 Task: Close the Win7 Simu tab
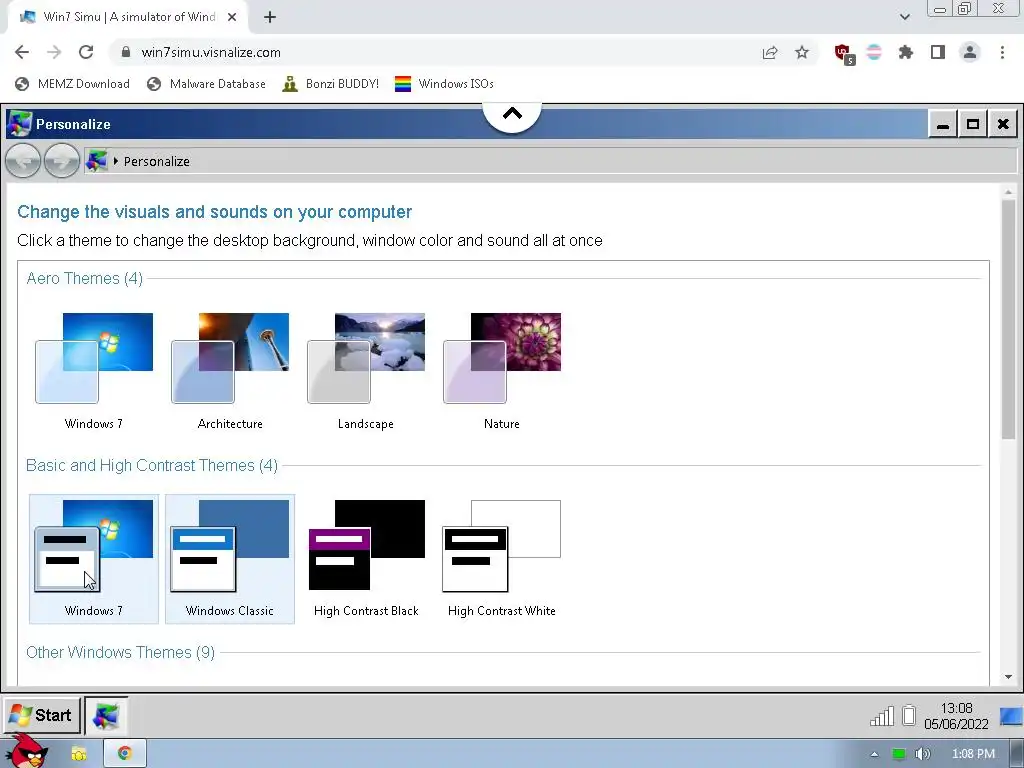(x=232, y=17)
